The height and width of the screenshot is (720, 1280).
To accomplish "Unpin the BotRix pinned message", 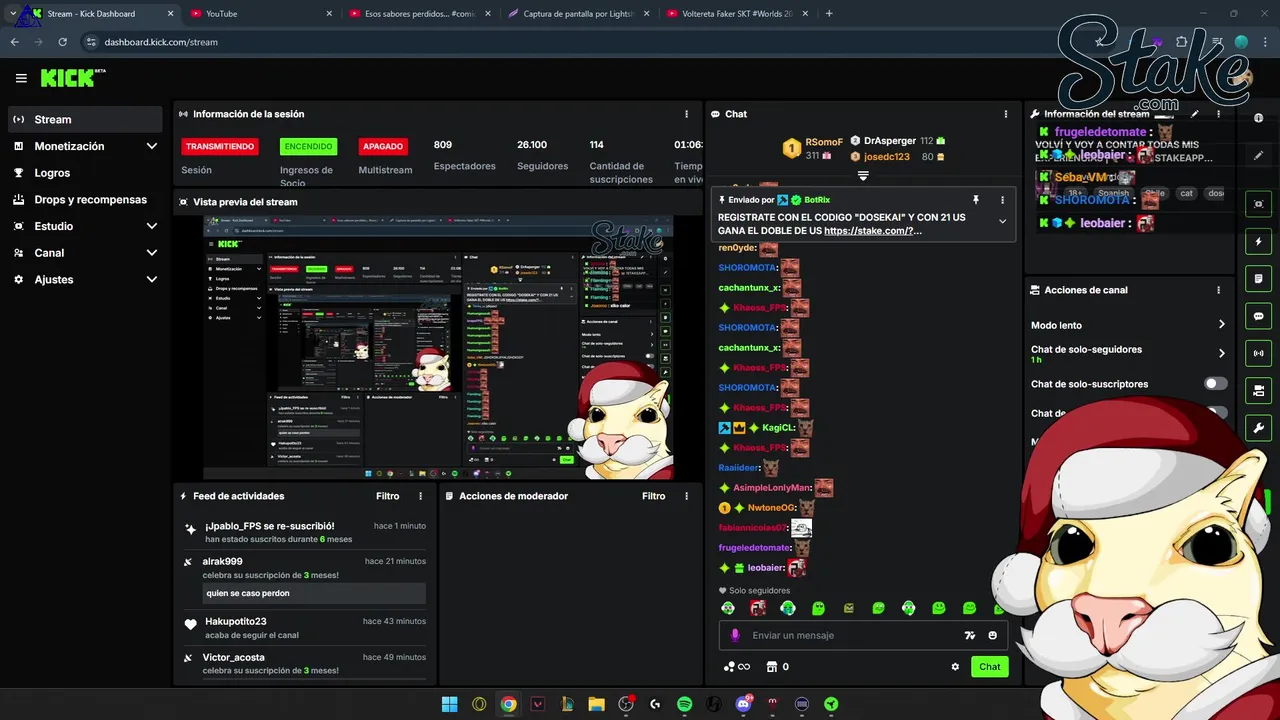I will 976,200.
